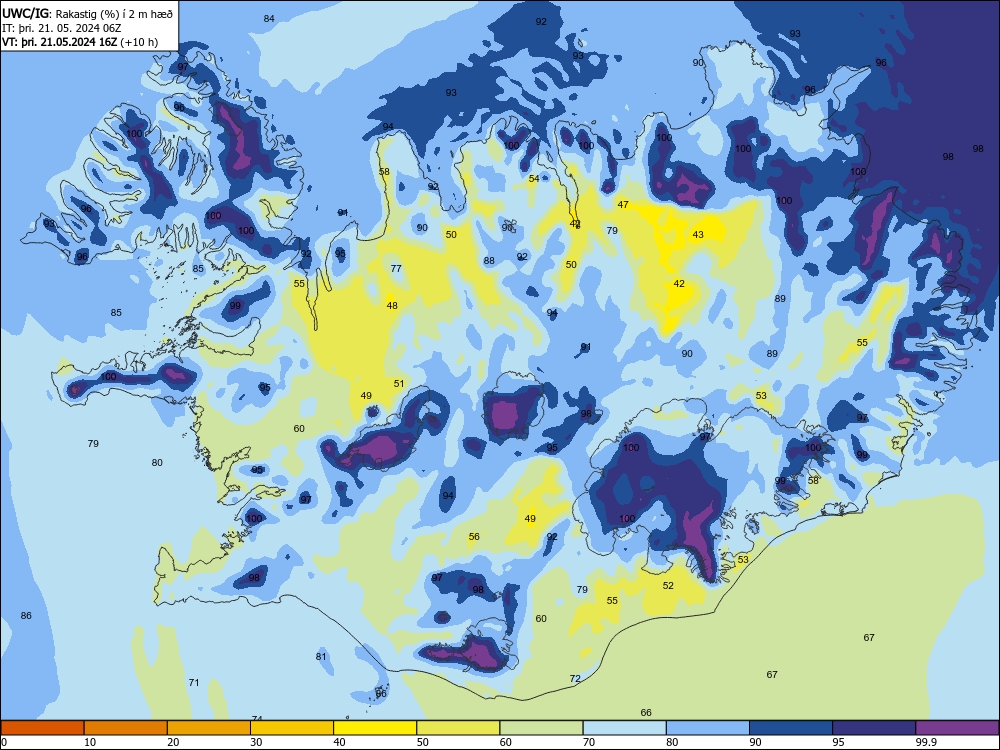Click the "VT: þri. 21.05.2024 16Z (+10 h)" line
This screenshot has height=750, width=1000.
click(80, 43)
